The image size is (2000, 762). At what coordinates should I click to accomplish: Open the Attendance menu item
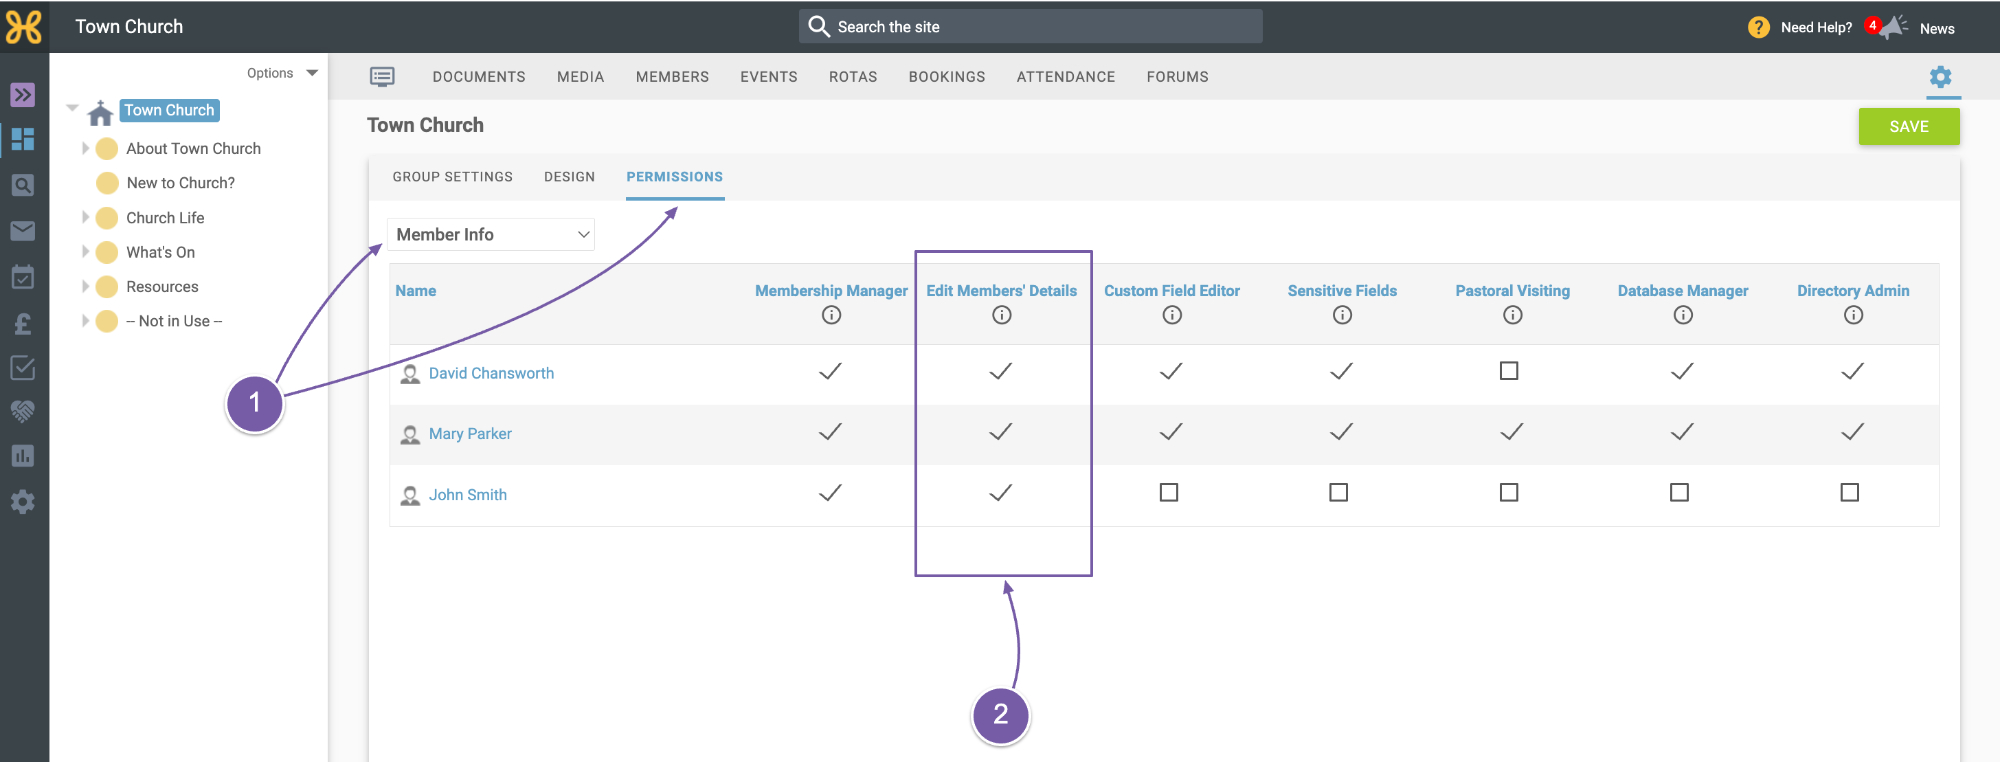[x=1066, y=77]
